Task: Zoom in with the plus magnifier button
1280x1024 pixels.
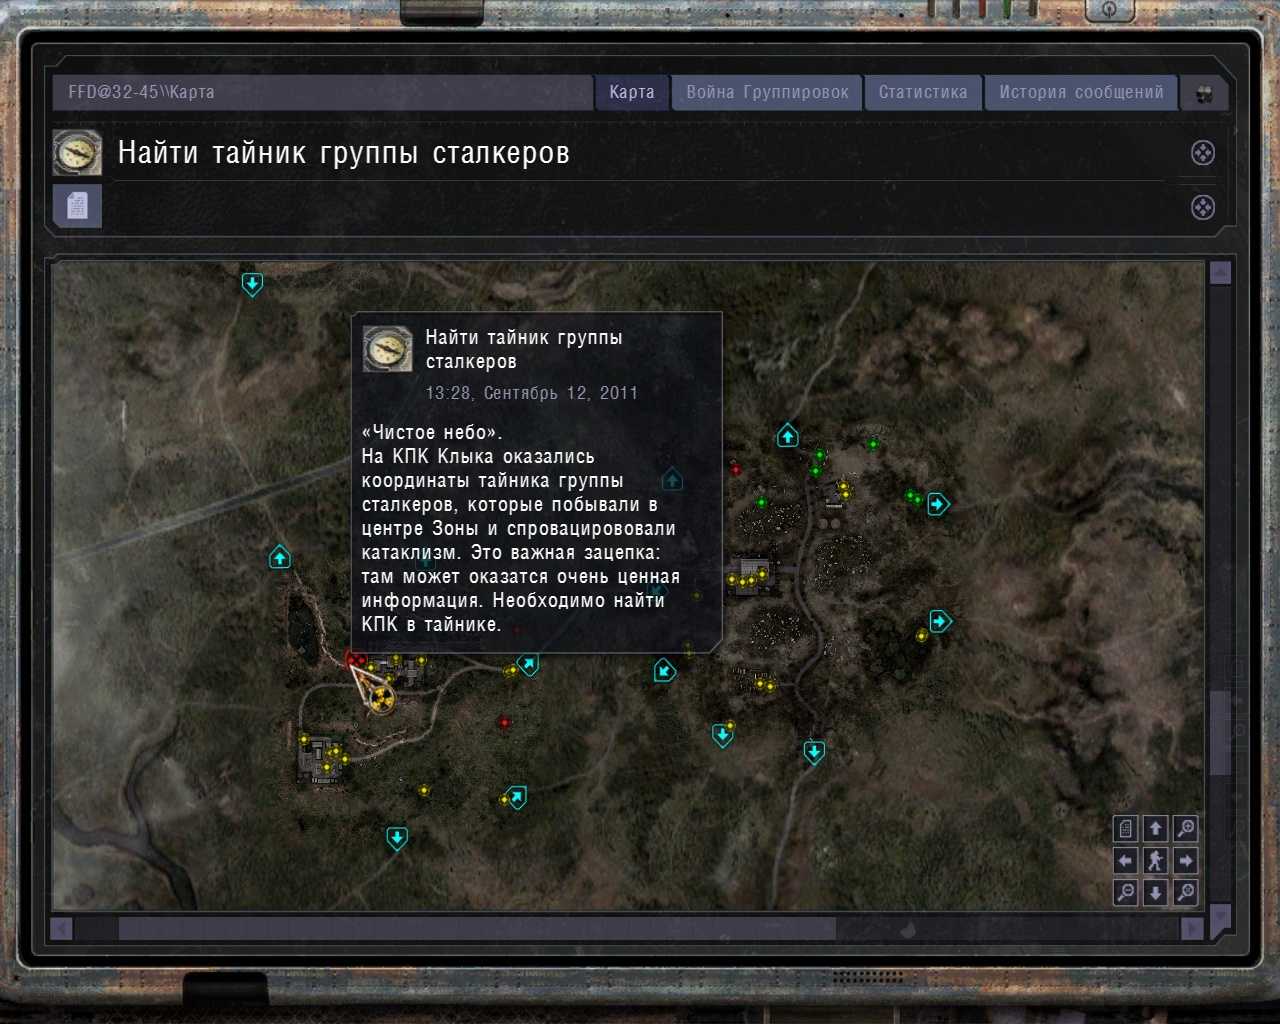Action: (1186, 829)
